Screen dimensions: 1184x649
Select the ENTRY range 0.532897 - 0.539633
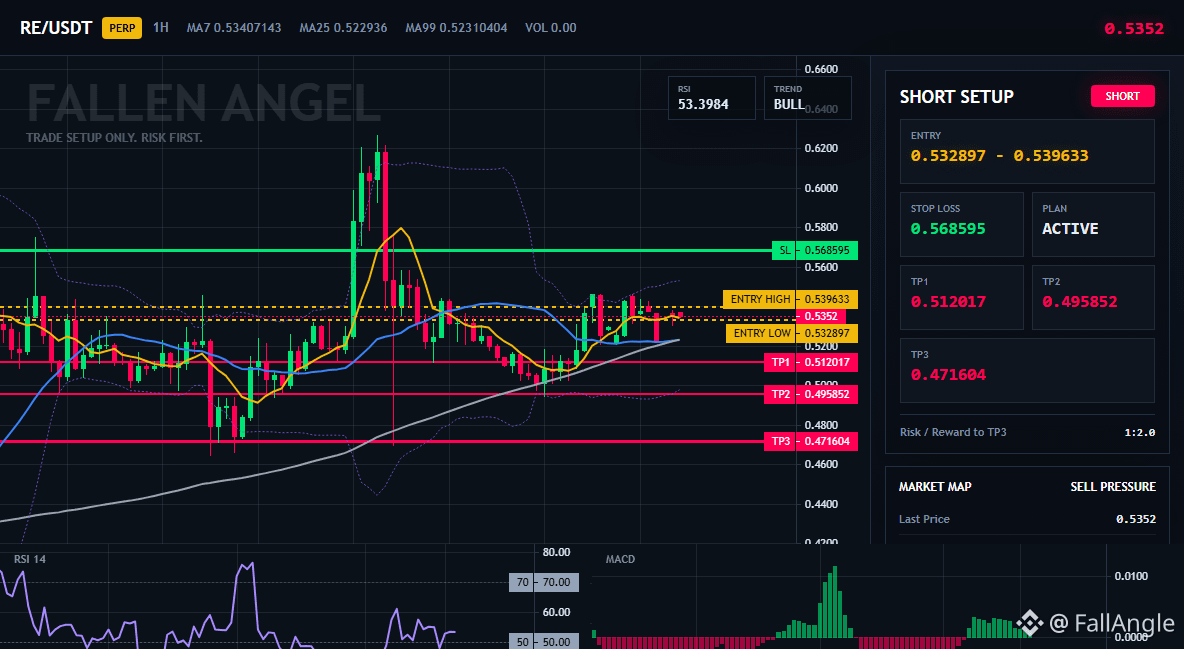pyautogui.click(x=1000, y=156)
